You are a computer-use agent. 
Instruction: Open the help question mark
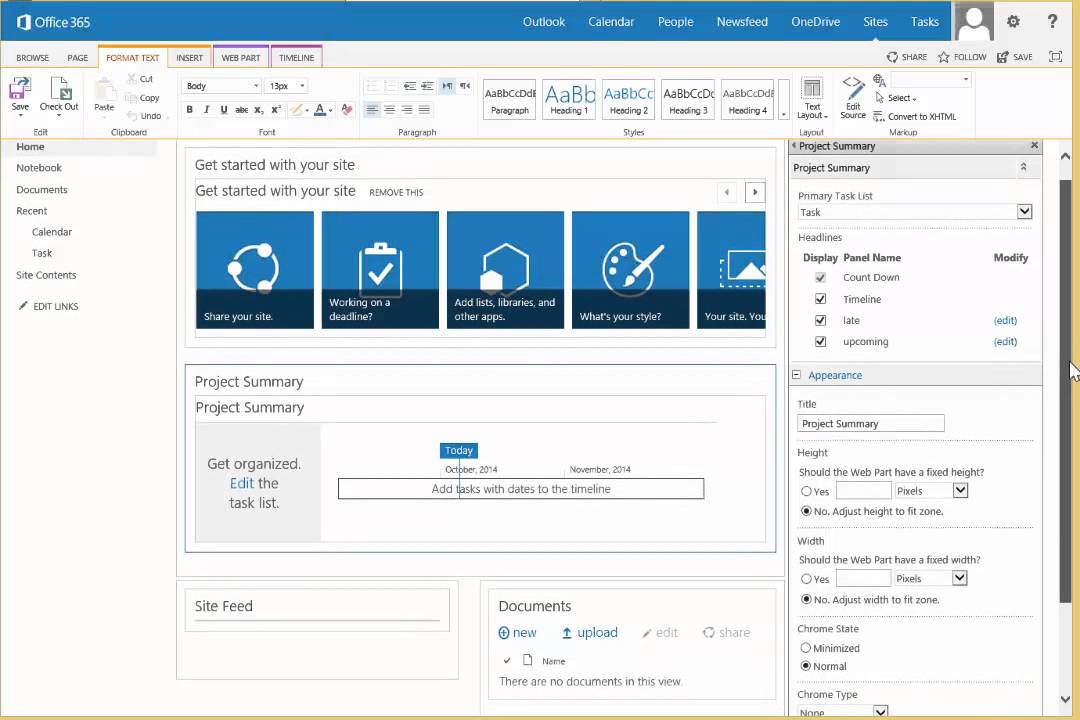pos(1052,21)
